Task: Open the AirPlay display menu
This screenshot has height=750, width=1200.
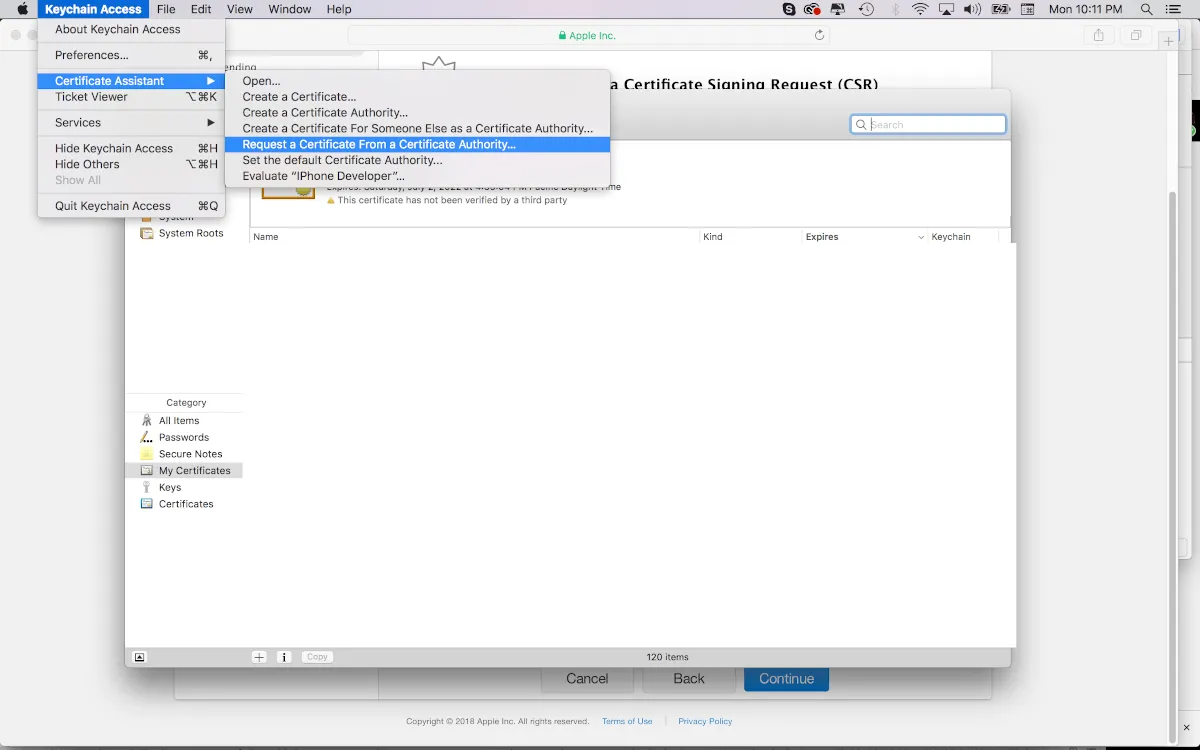Action: click(x=946, y=9)
